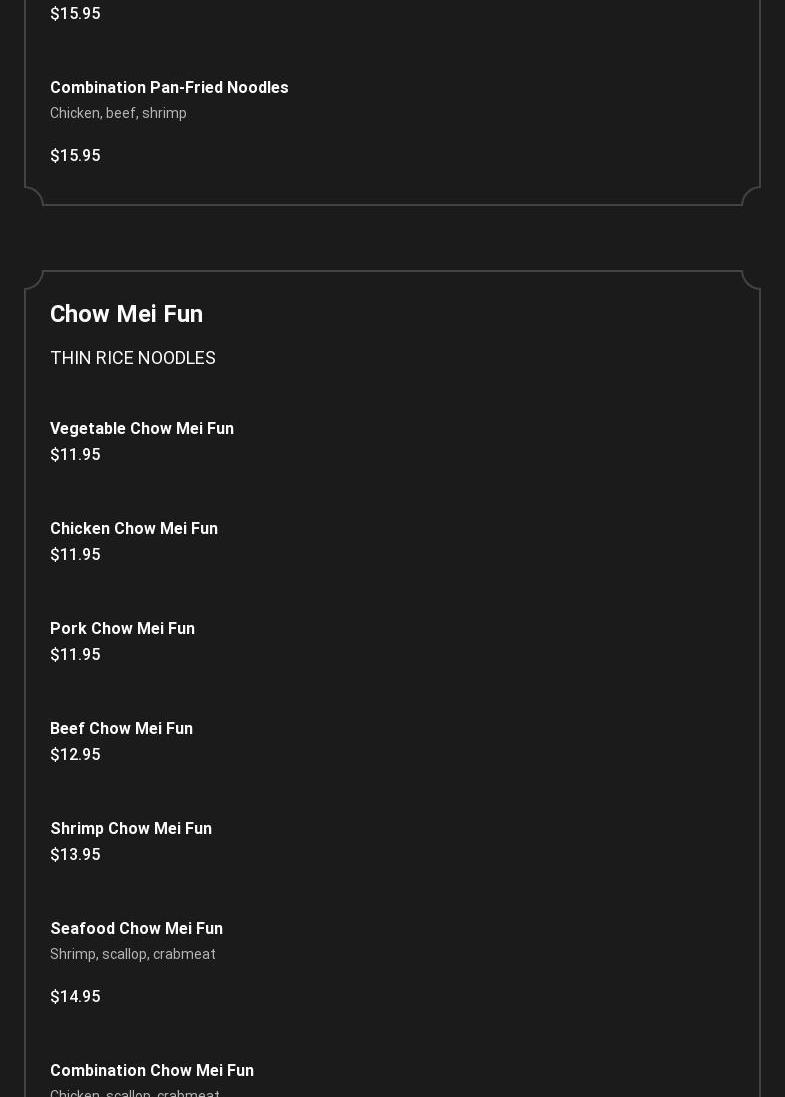Click the Chicken, beef, shrimp description

point(118,113)
